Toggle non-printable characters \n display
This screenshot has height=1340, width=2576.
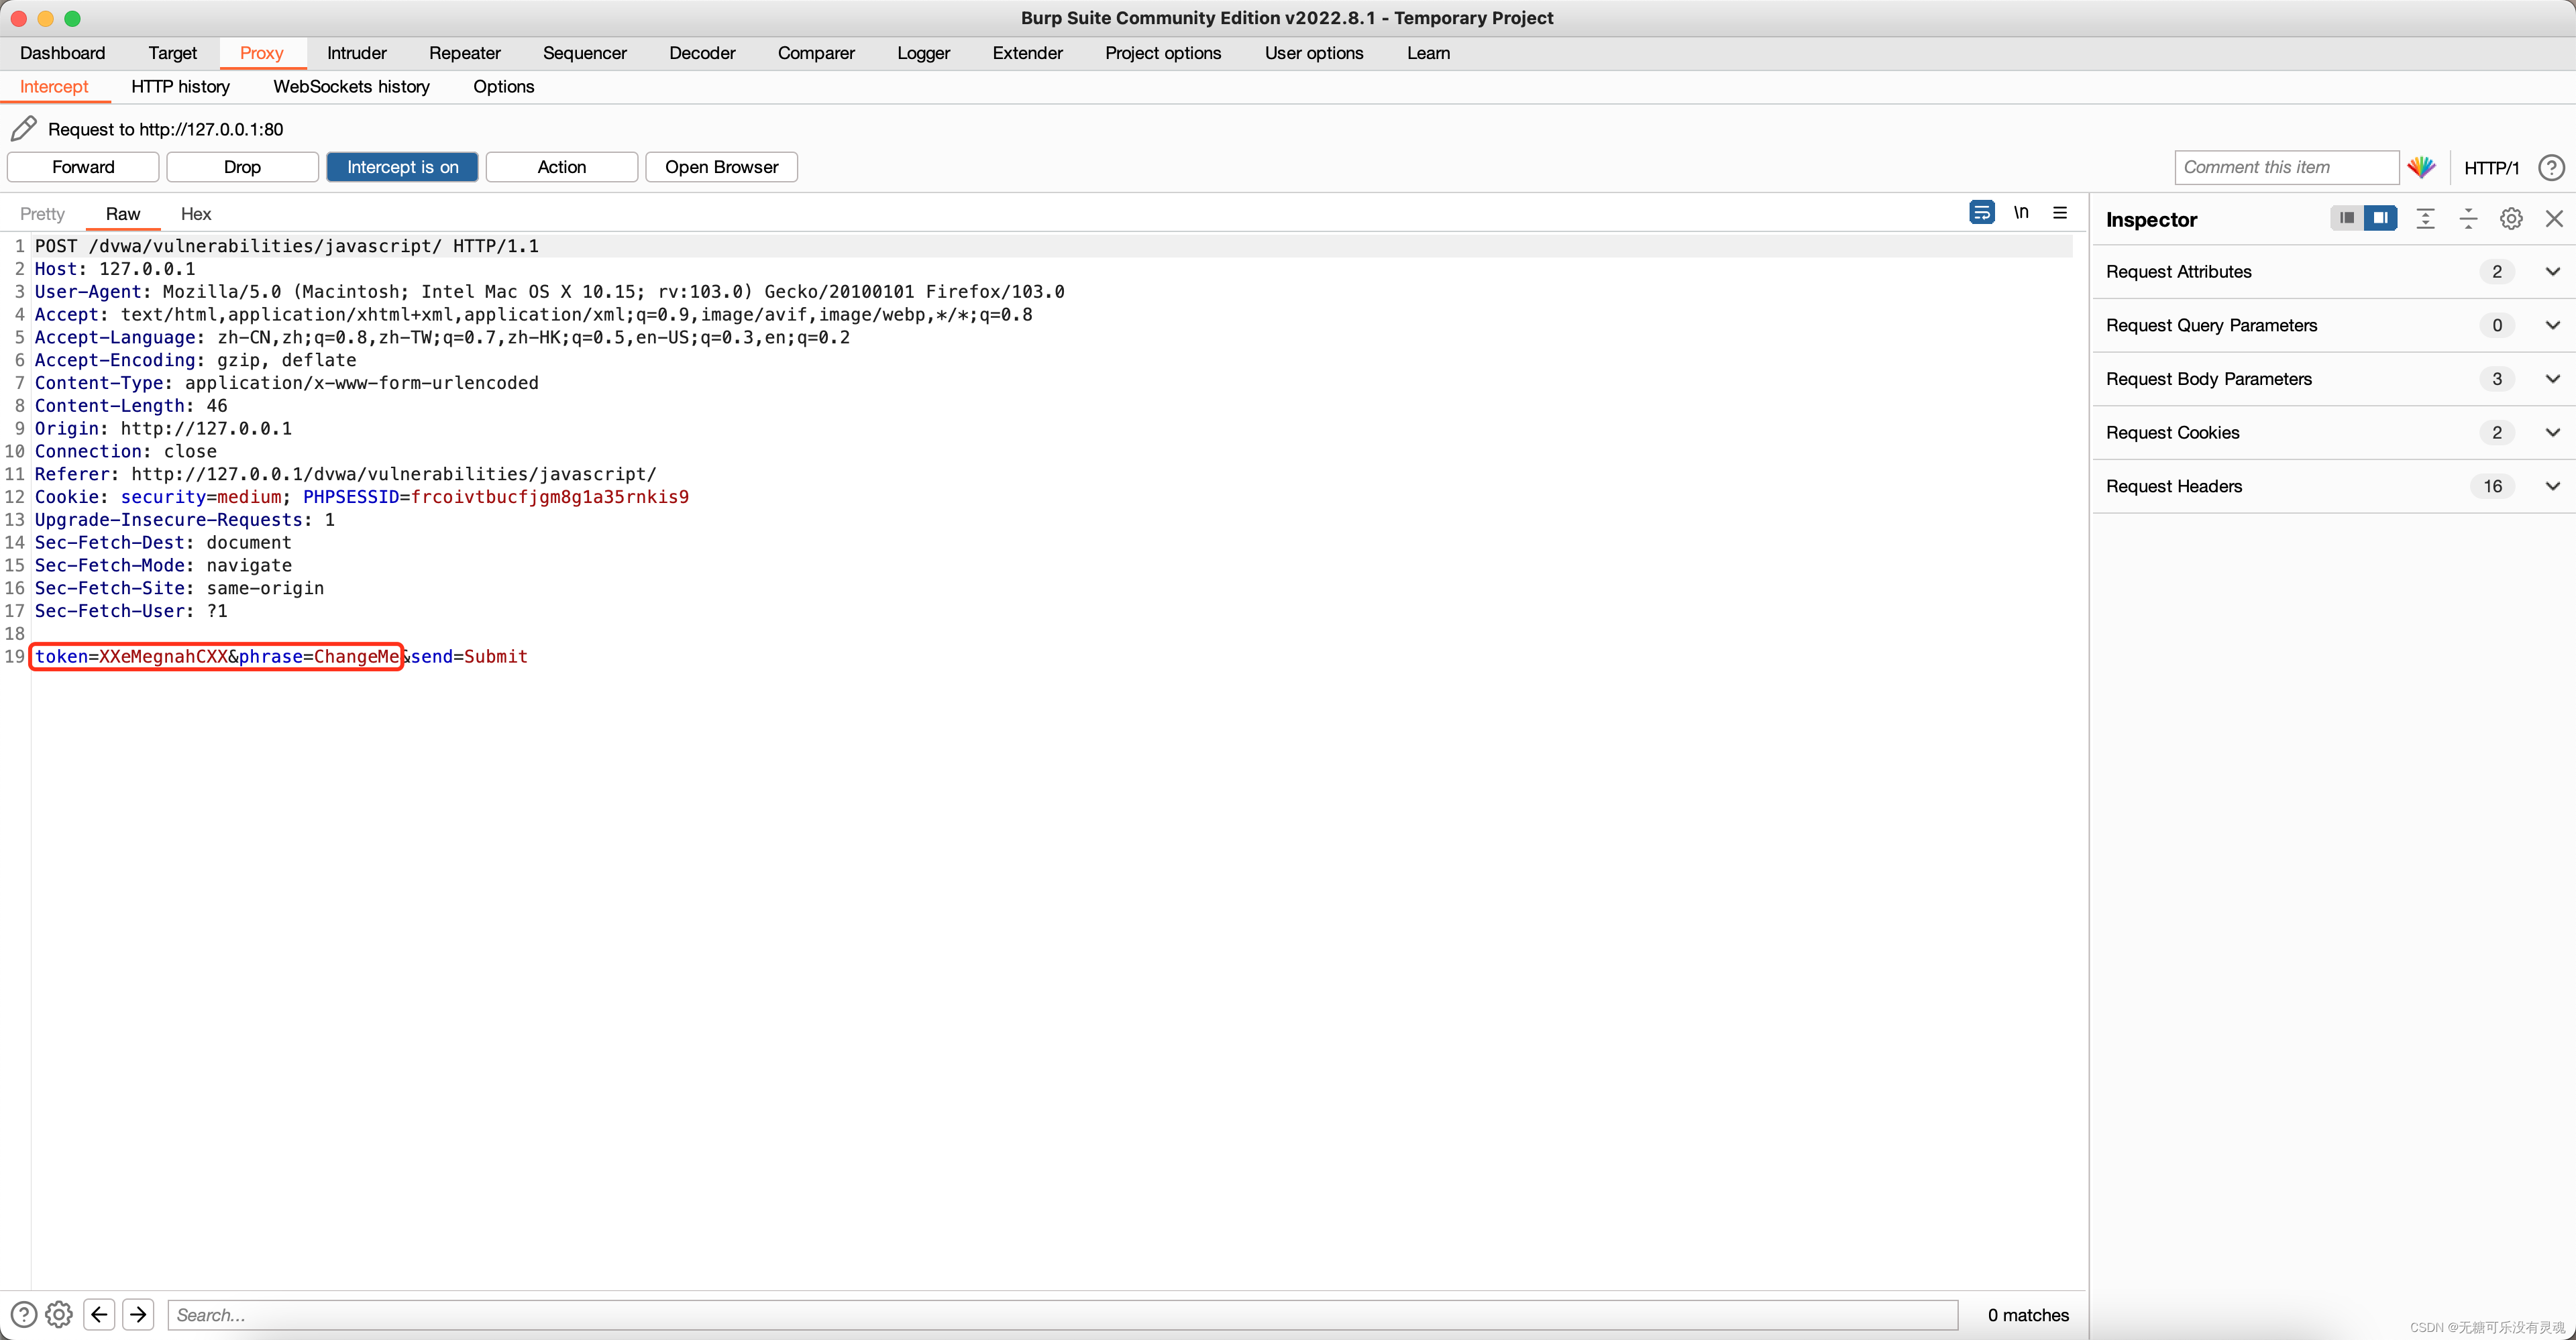click(x=2021, y=212)
